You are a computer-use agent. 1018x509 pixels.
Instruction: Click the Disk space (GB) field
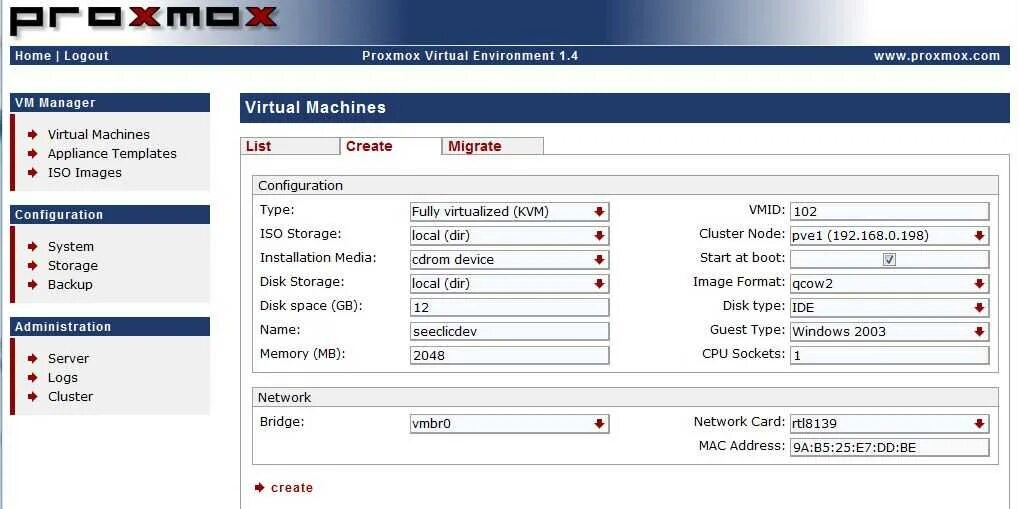(510, 308)
